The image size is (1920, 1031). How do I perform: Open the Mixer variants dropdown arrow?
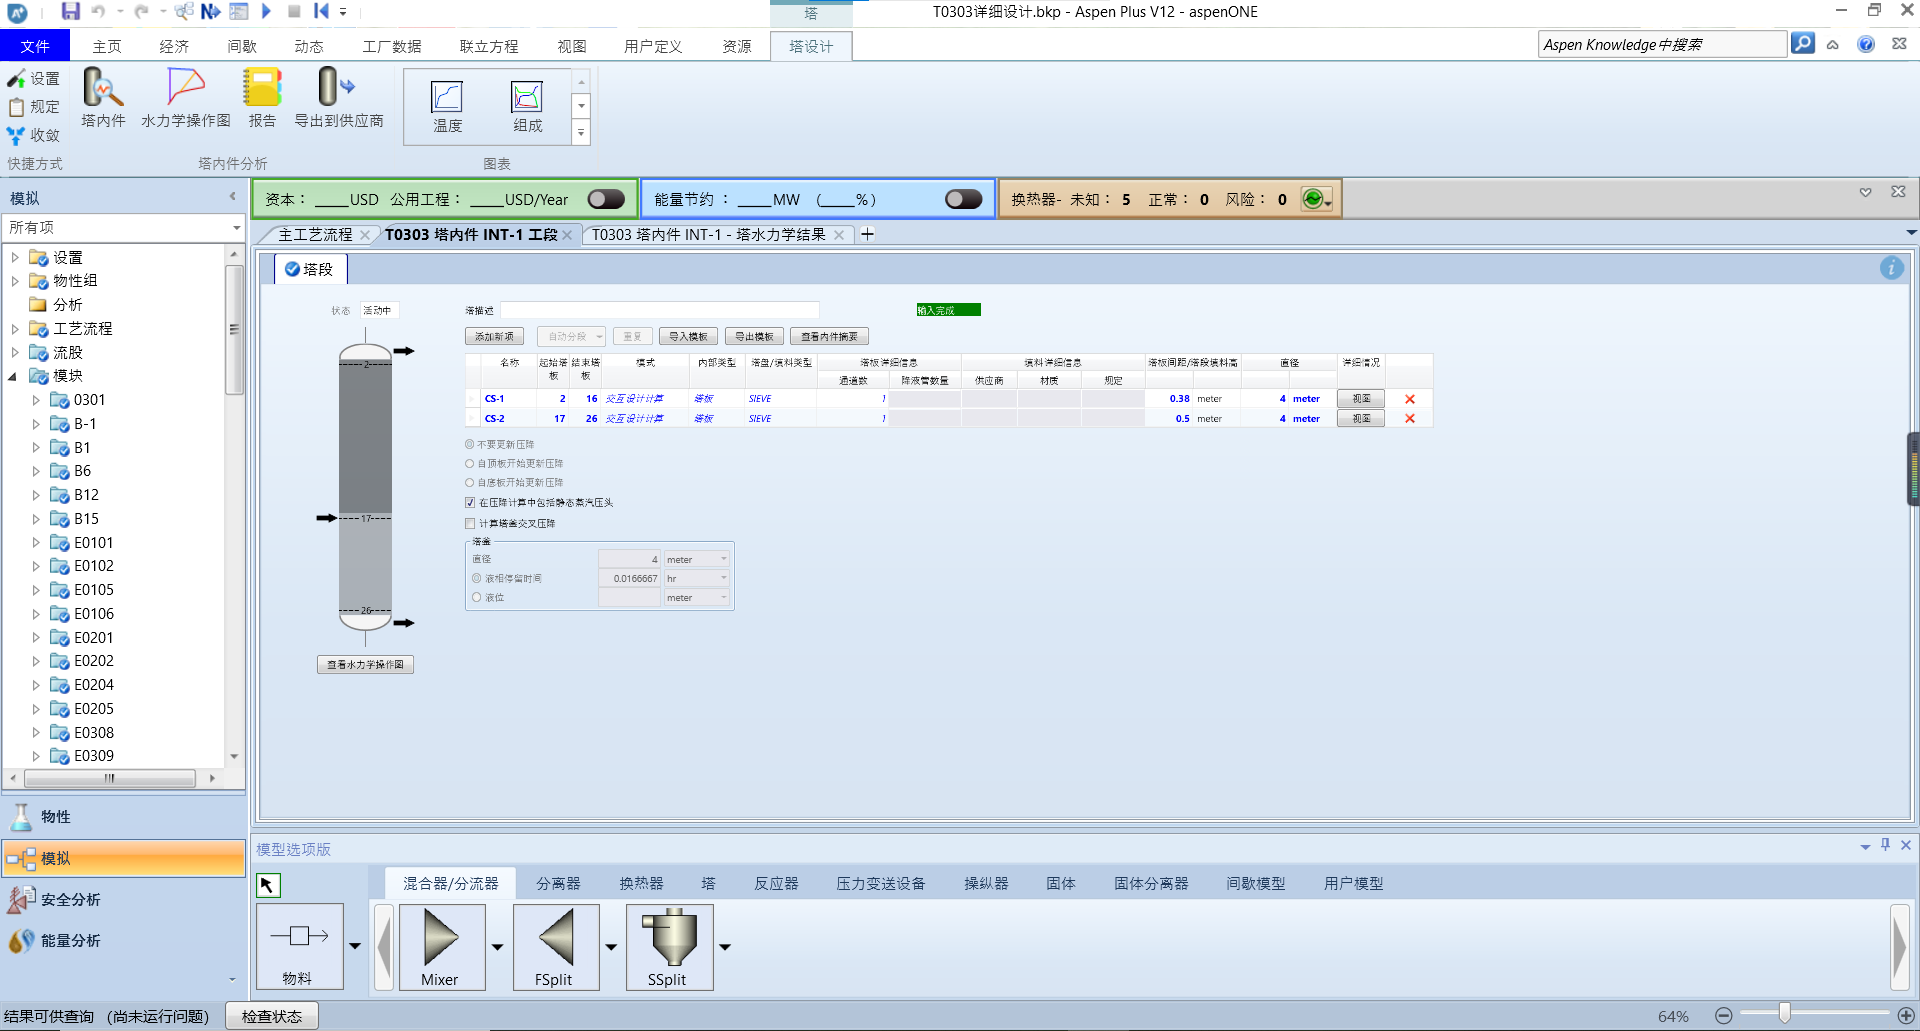497,947
